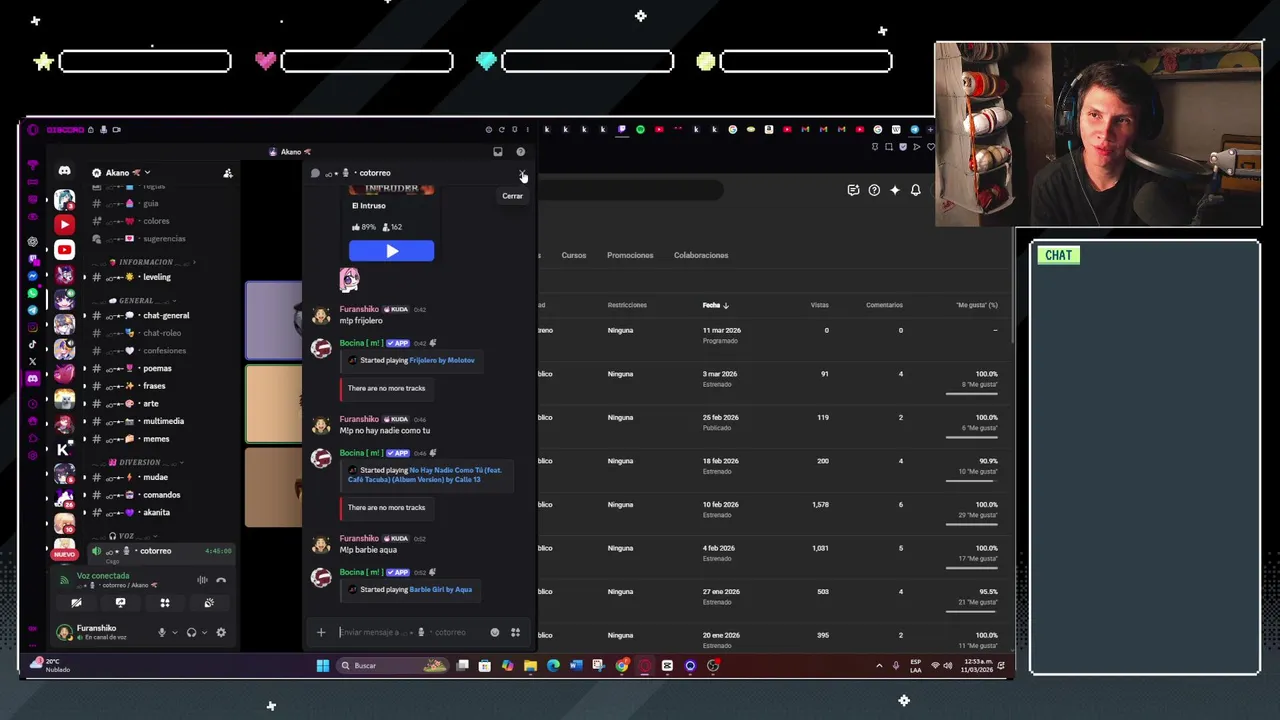Open YouTube Studio notifications bell
This screenshot has width=1280, height=720.
click(x=915, y=190)
